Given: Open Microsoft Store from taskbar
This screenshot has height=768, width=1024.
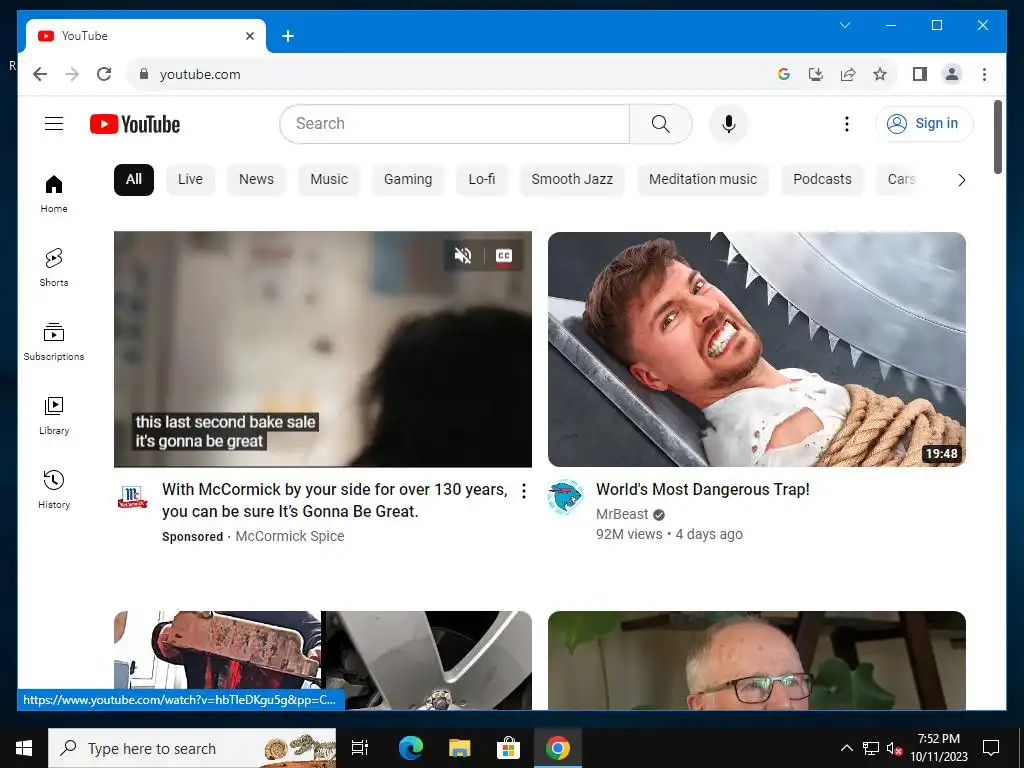Looking at the screenshot, I should click(x=508, y=748).
